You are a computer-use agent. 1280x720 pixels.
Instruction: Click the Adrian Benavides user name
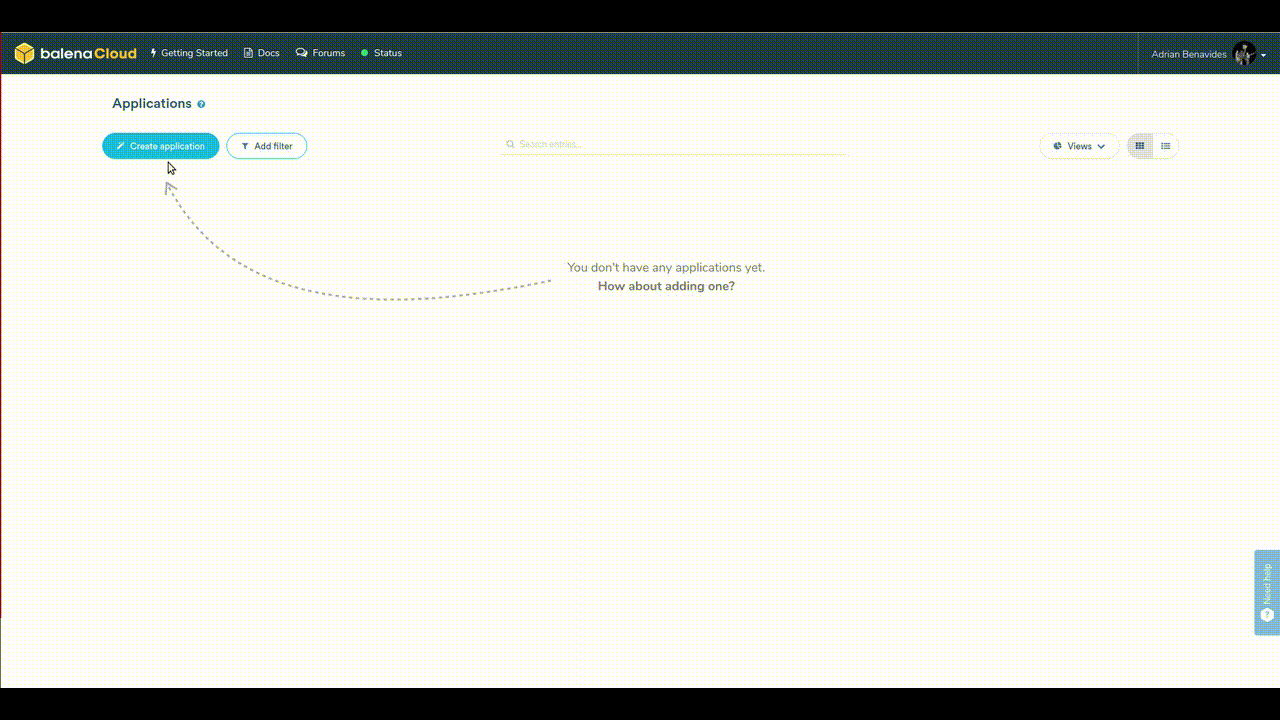click(1188, 54)
